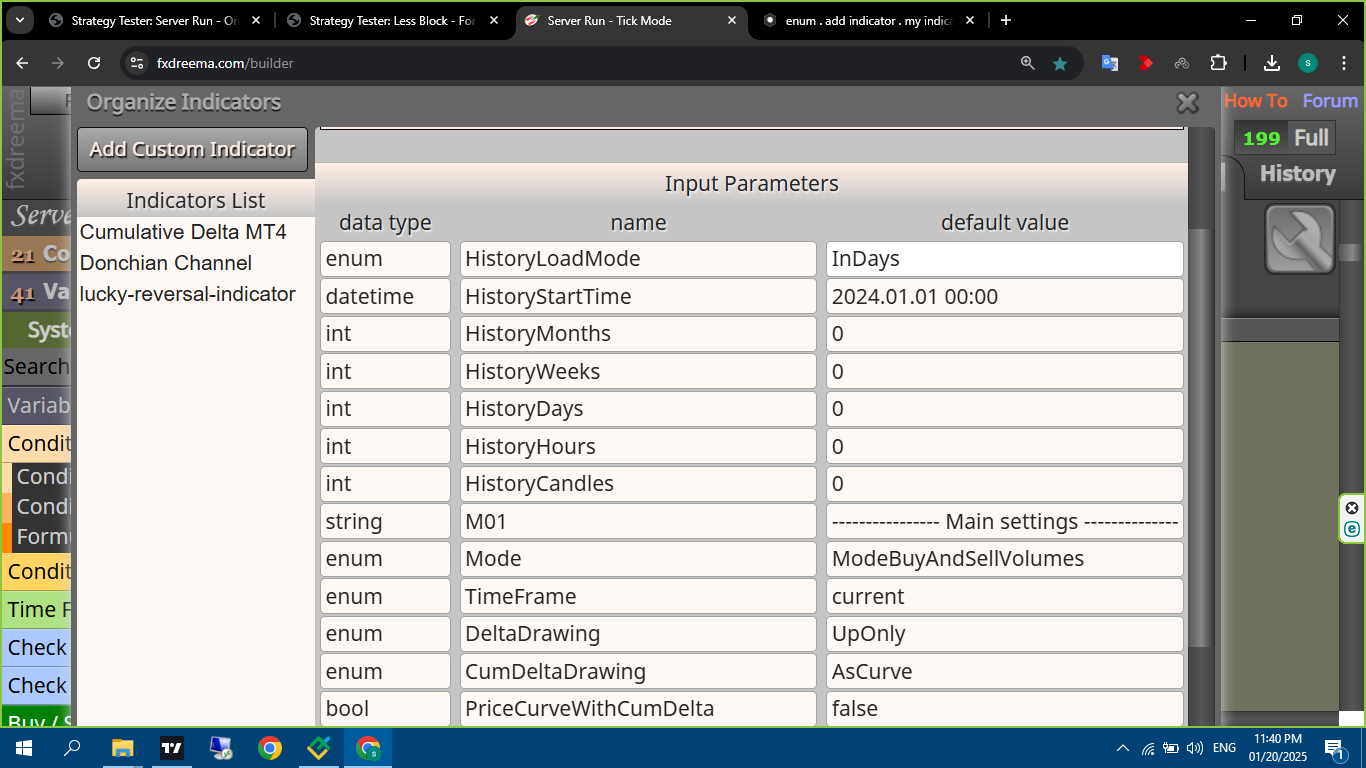Open the Forum link
Viewport: 1366px width, 768px height.
(x=1330, y=101)
